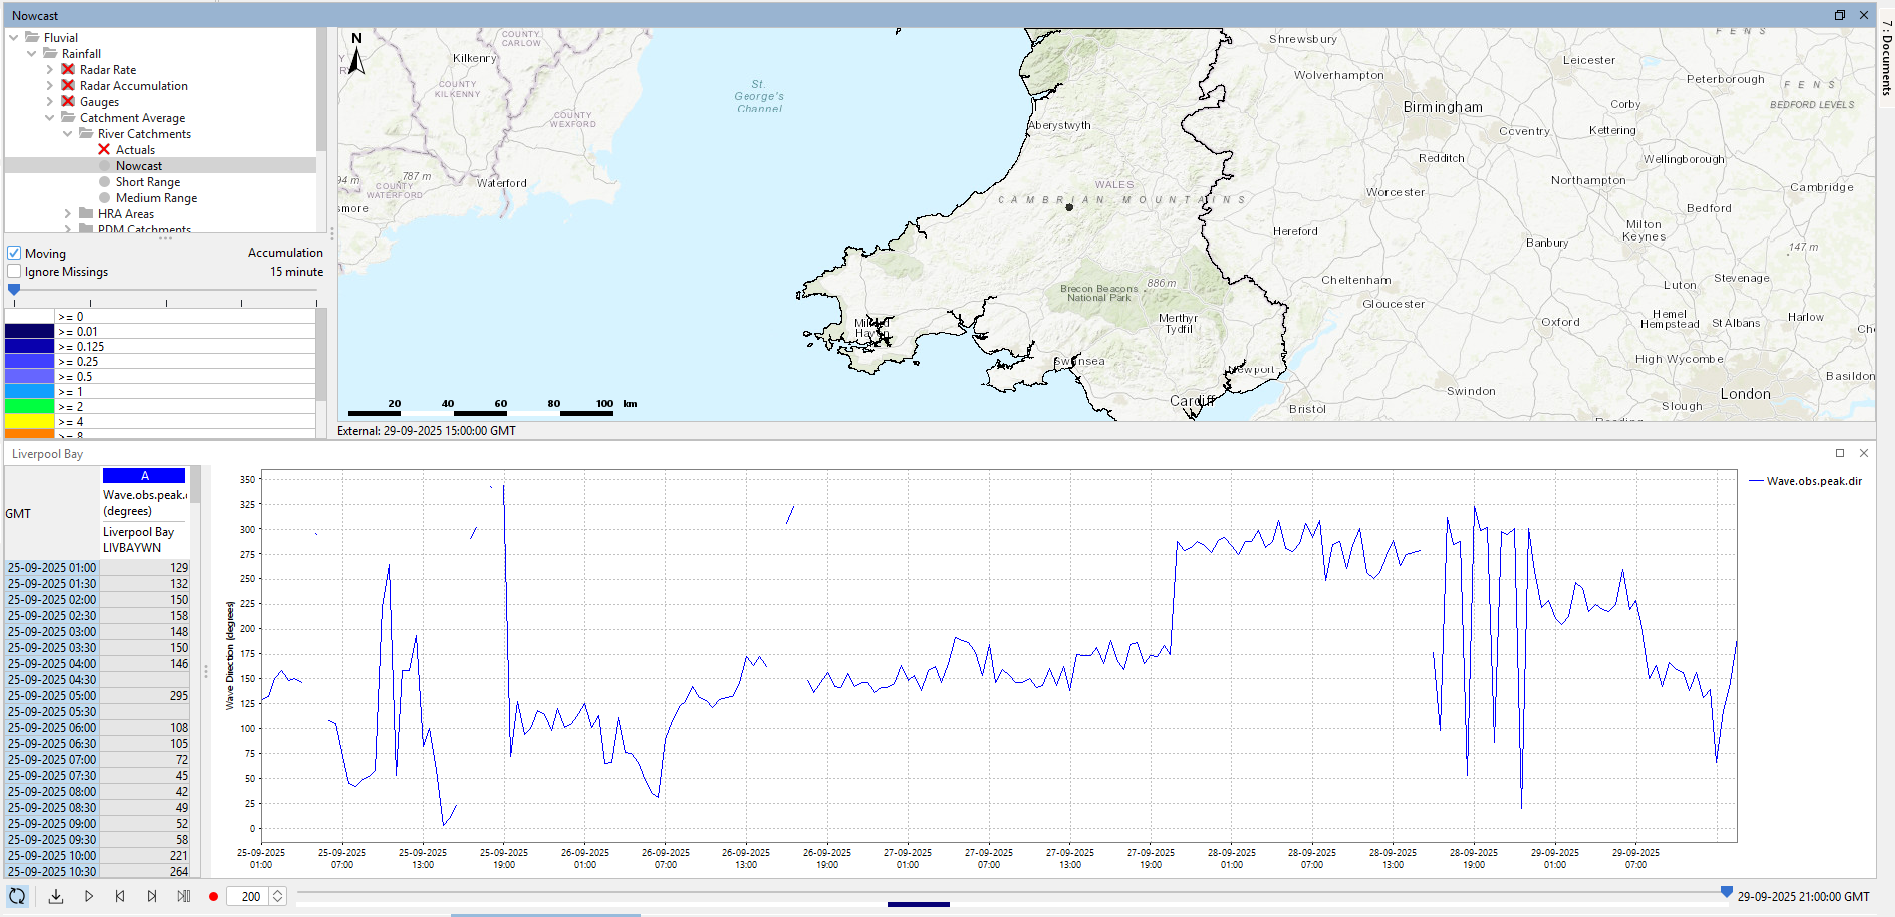
Task: Click the play/pause step icon
Action: 184,896
